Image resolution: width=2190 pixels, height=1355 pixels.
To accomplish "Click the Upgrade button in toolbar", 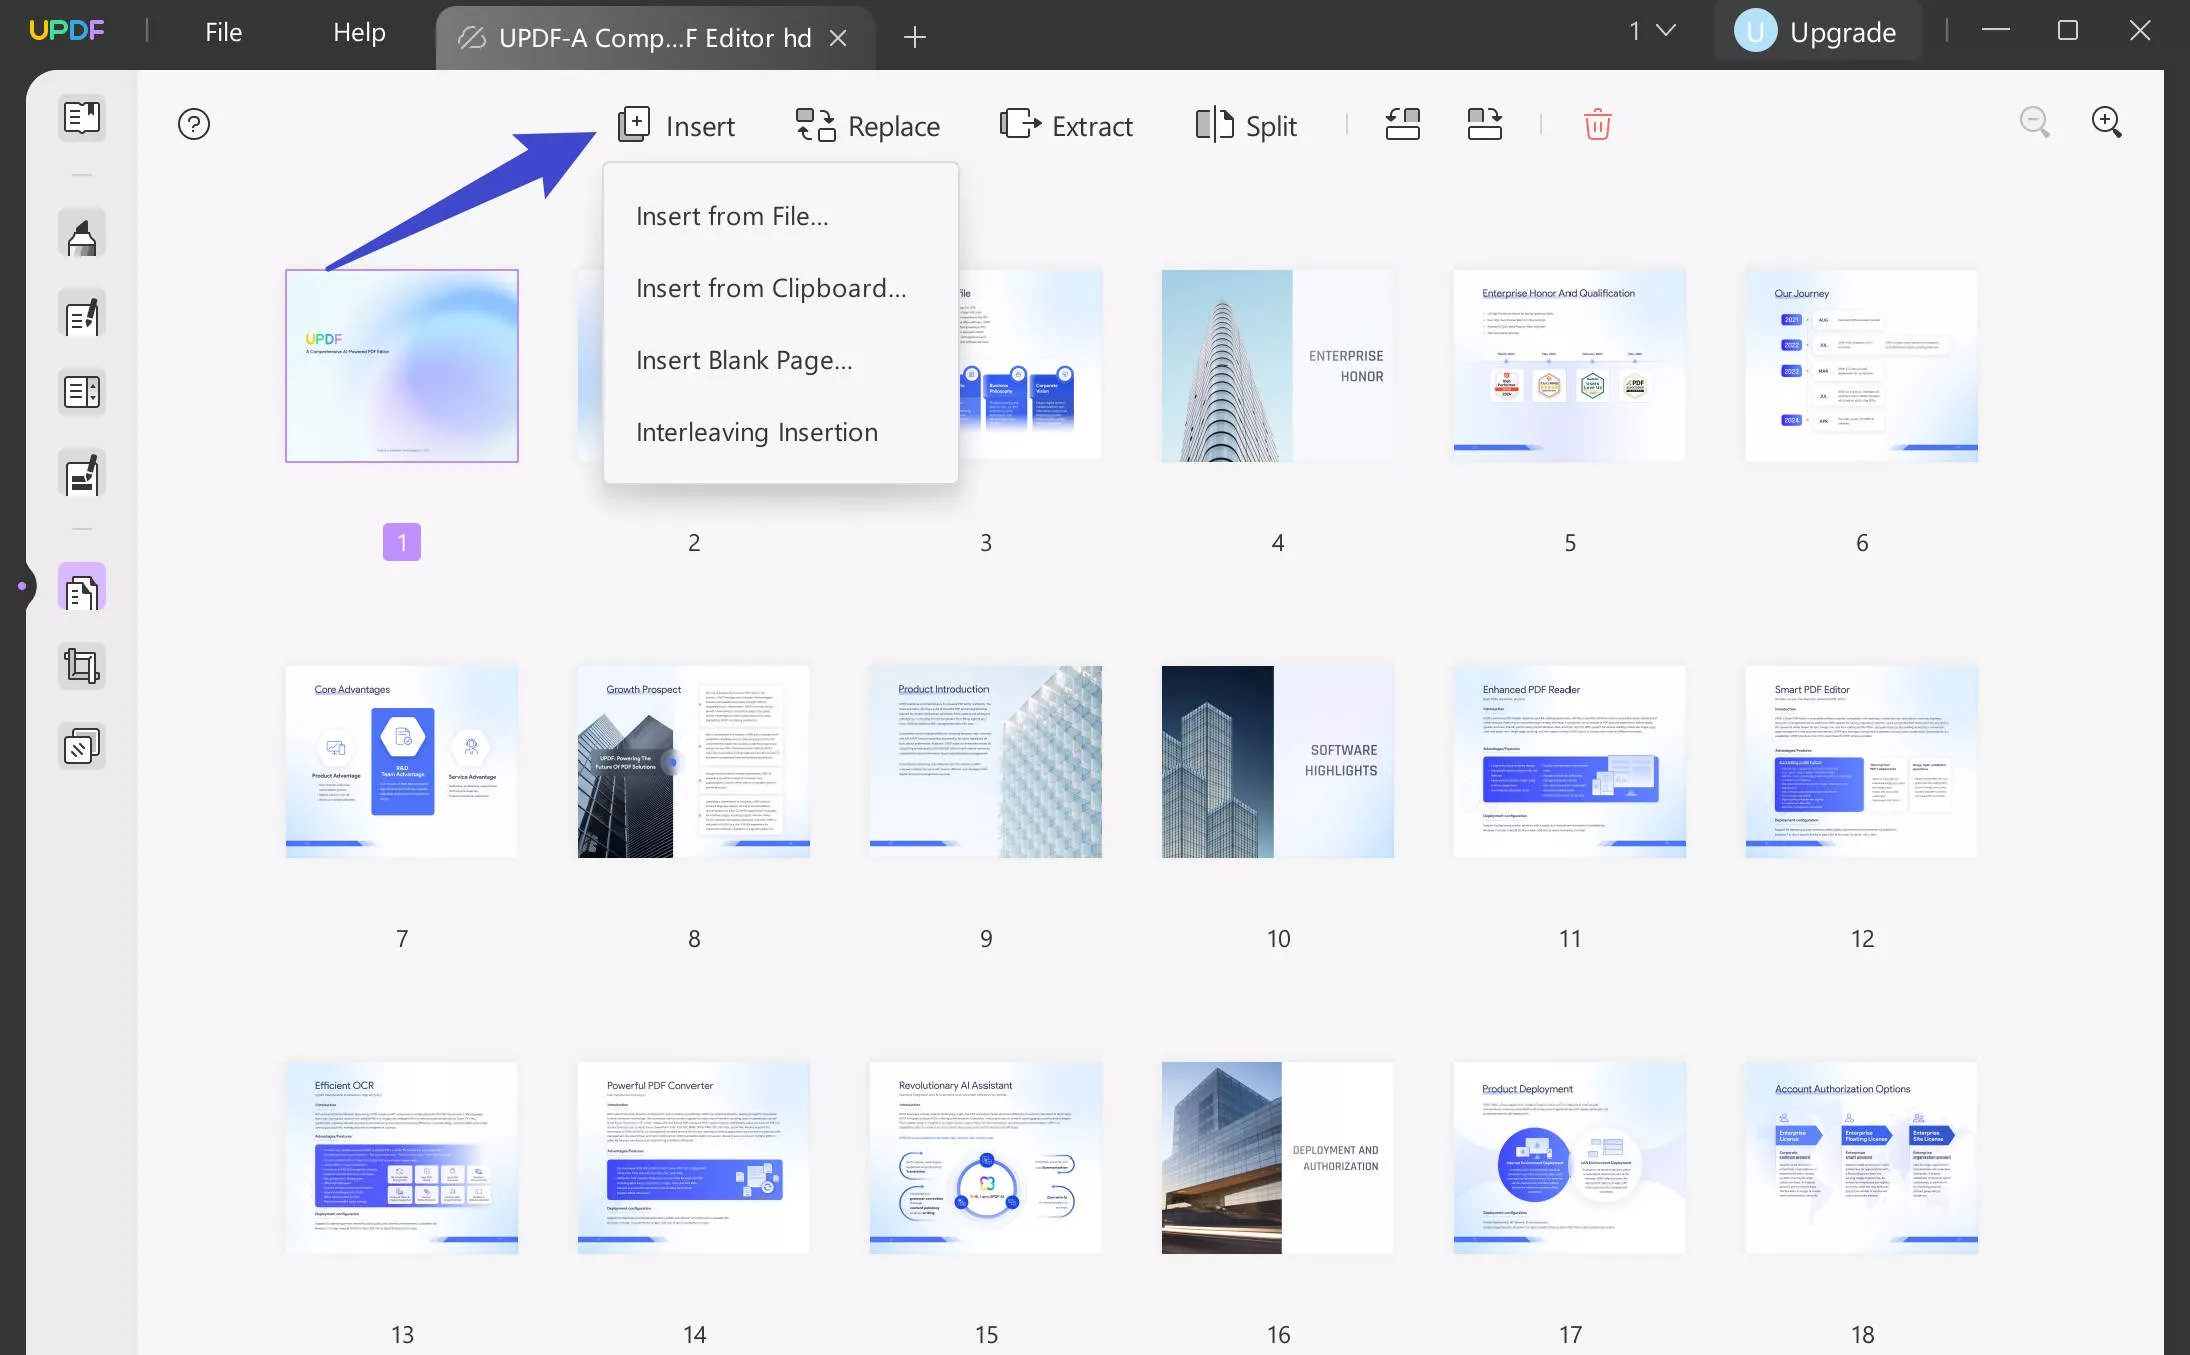I will pyautogui.click(x=1819, y=28).
